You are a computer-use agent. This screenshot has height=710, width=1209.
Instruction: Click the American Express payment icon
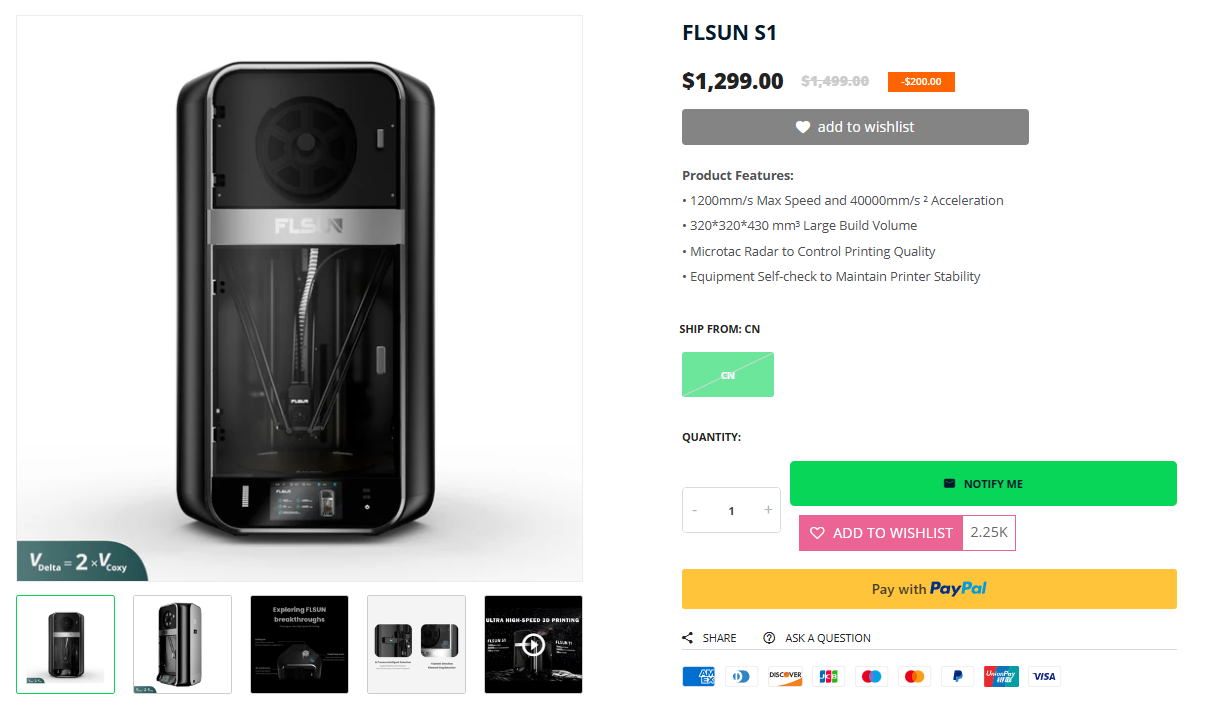tap(698, 676)
